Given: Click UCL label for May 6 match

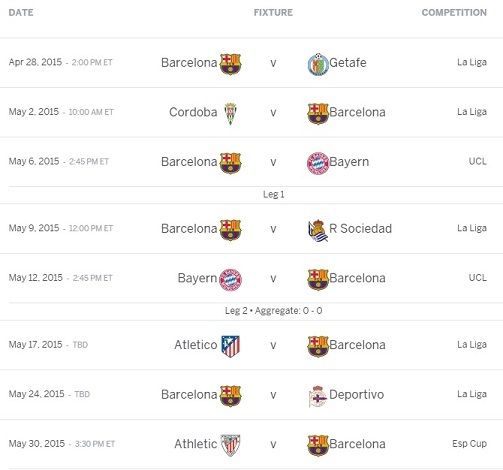Looking at the screenshot, I should [478, 161].
